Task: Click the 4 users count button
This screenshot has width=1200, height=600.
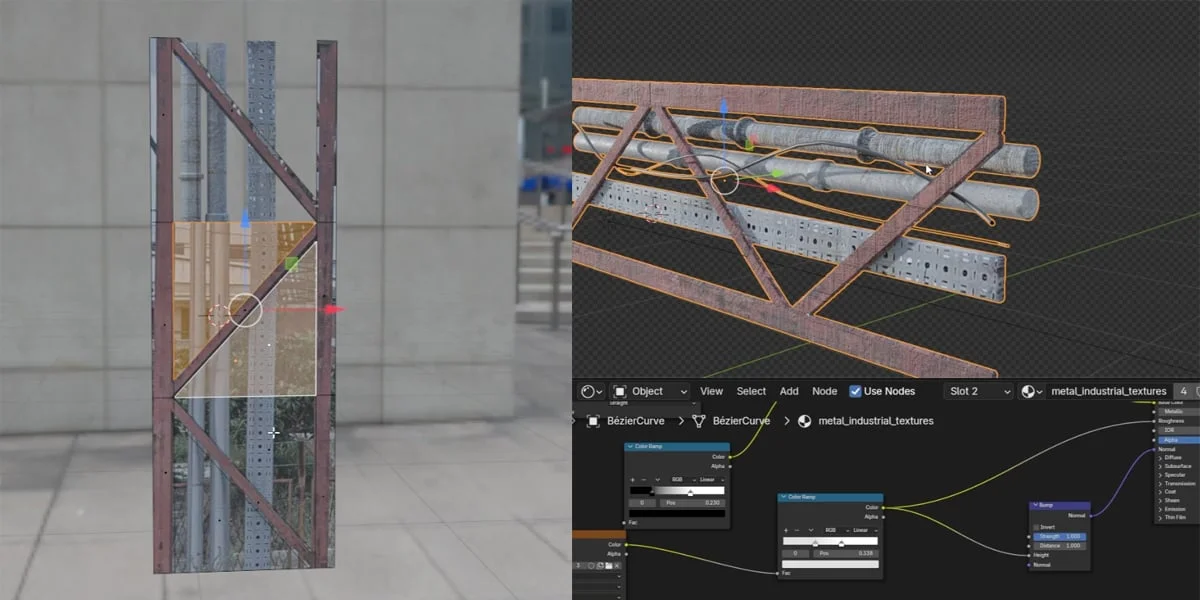Action: pyautogui.click(x=1184, y=391)
